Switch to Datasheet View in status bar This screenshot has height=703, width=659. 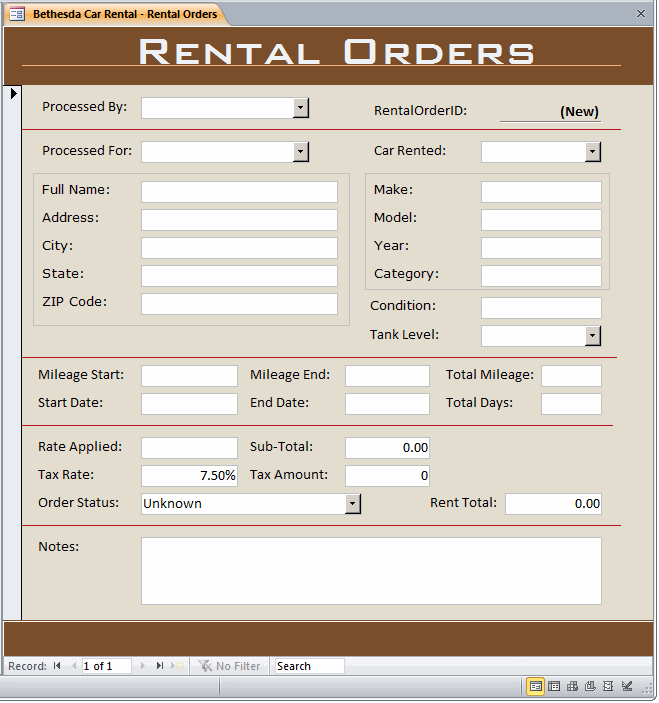click(x=554, y=686)
